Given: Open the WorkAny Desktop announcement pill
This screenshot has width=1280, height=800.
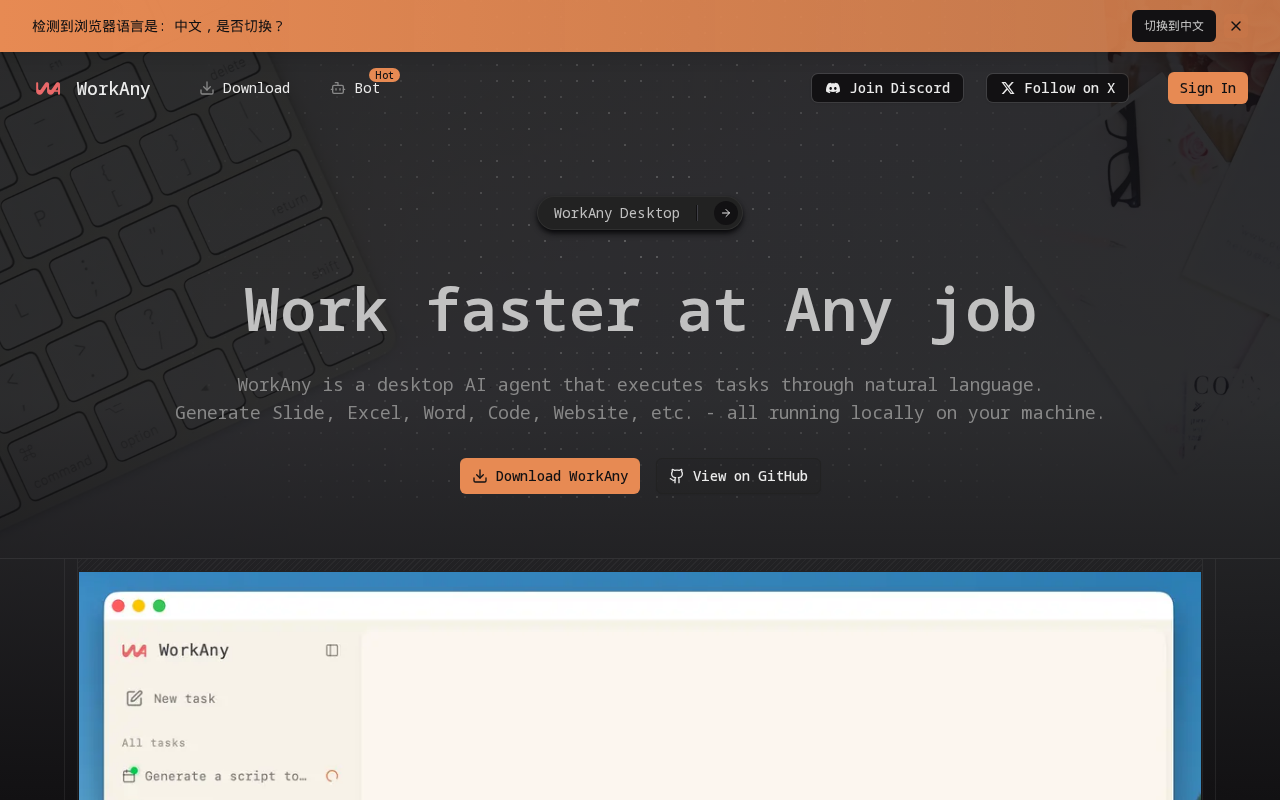Looking at the screenshot, I should pos(640,213).
